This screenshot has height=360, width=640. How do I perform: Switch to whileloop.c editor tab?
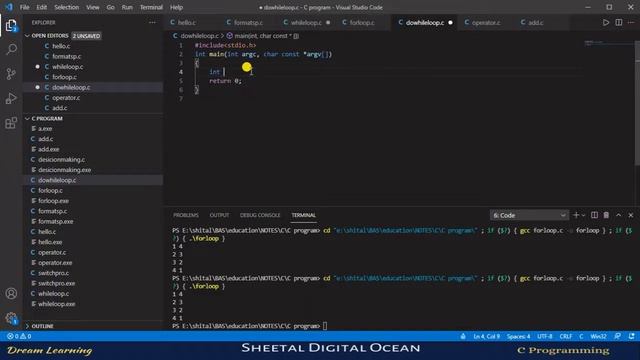click(306, 22)
